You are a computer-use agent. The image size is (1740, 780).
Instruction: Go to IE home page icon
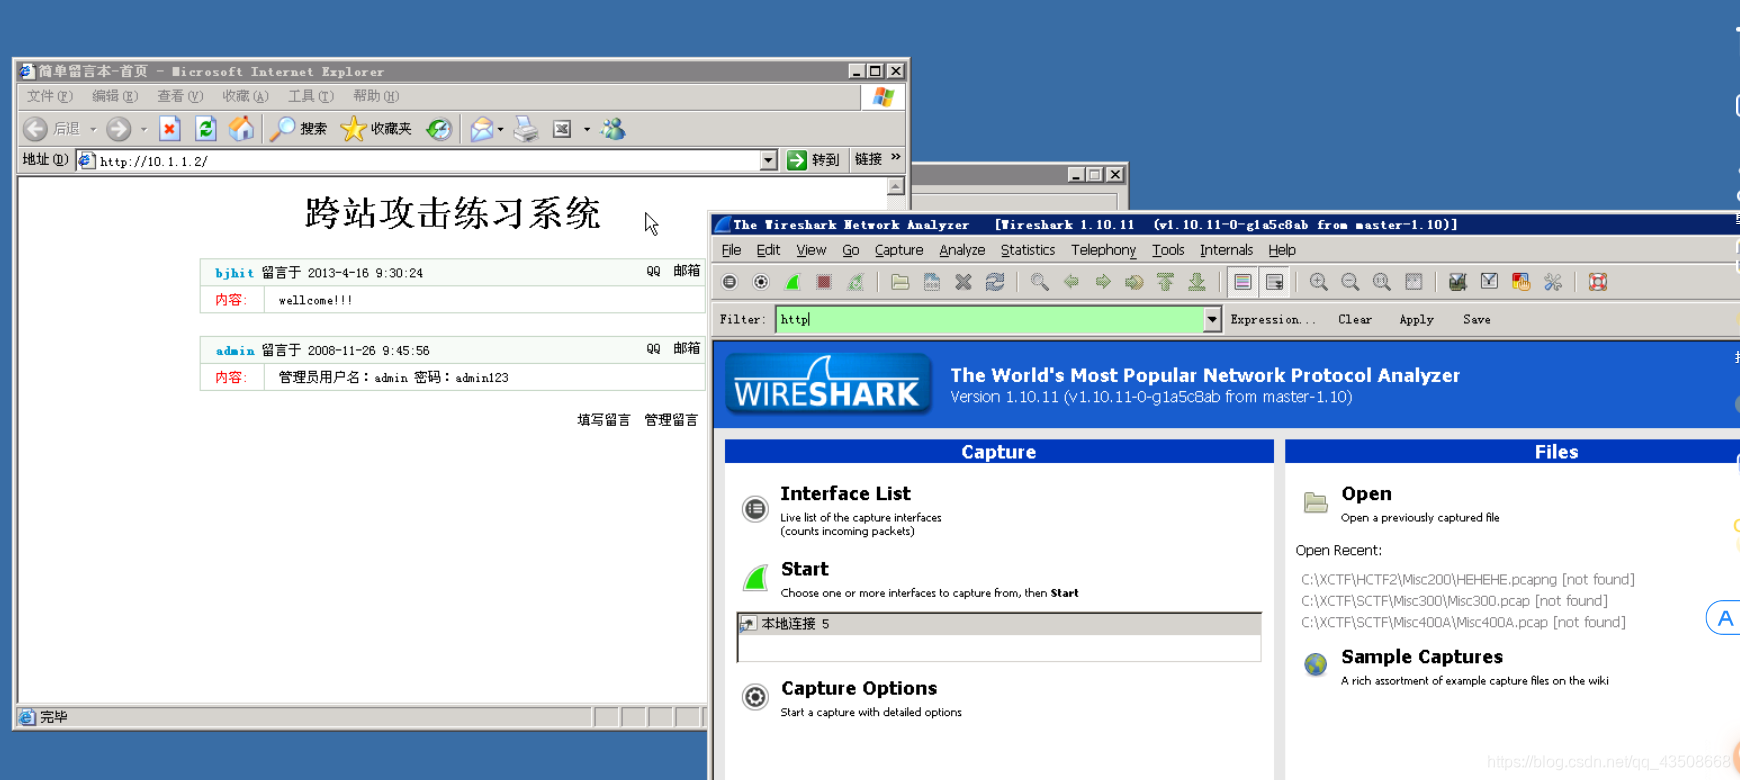tap(241, 128)
